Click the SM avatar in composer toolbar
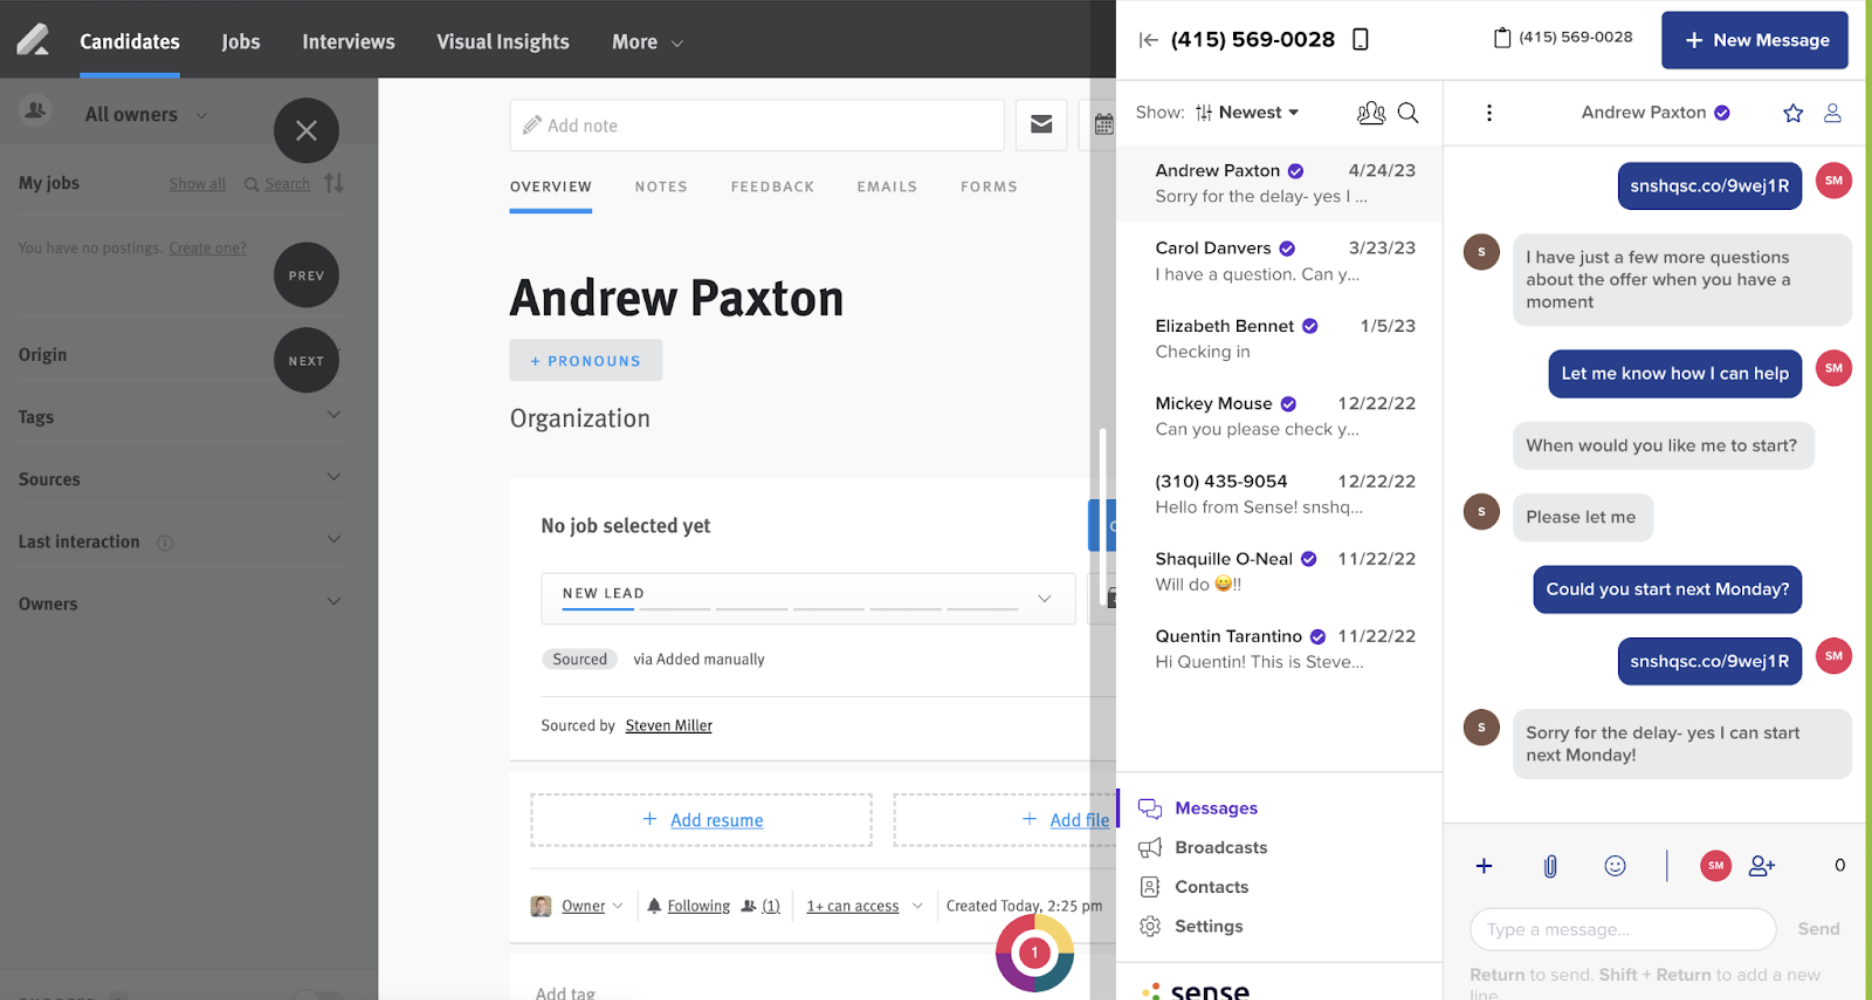The height and width of the screenshot is (1000, 1872). pos(1716,866)
